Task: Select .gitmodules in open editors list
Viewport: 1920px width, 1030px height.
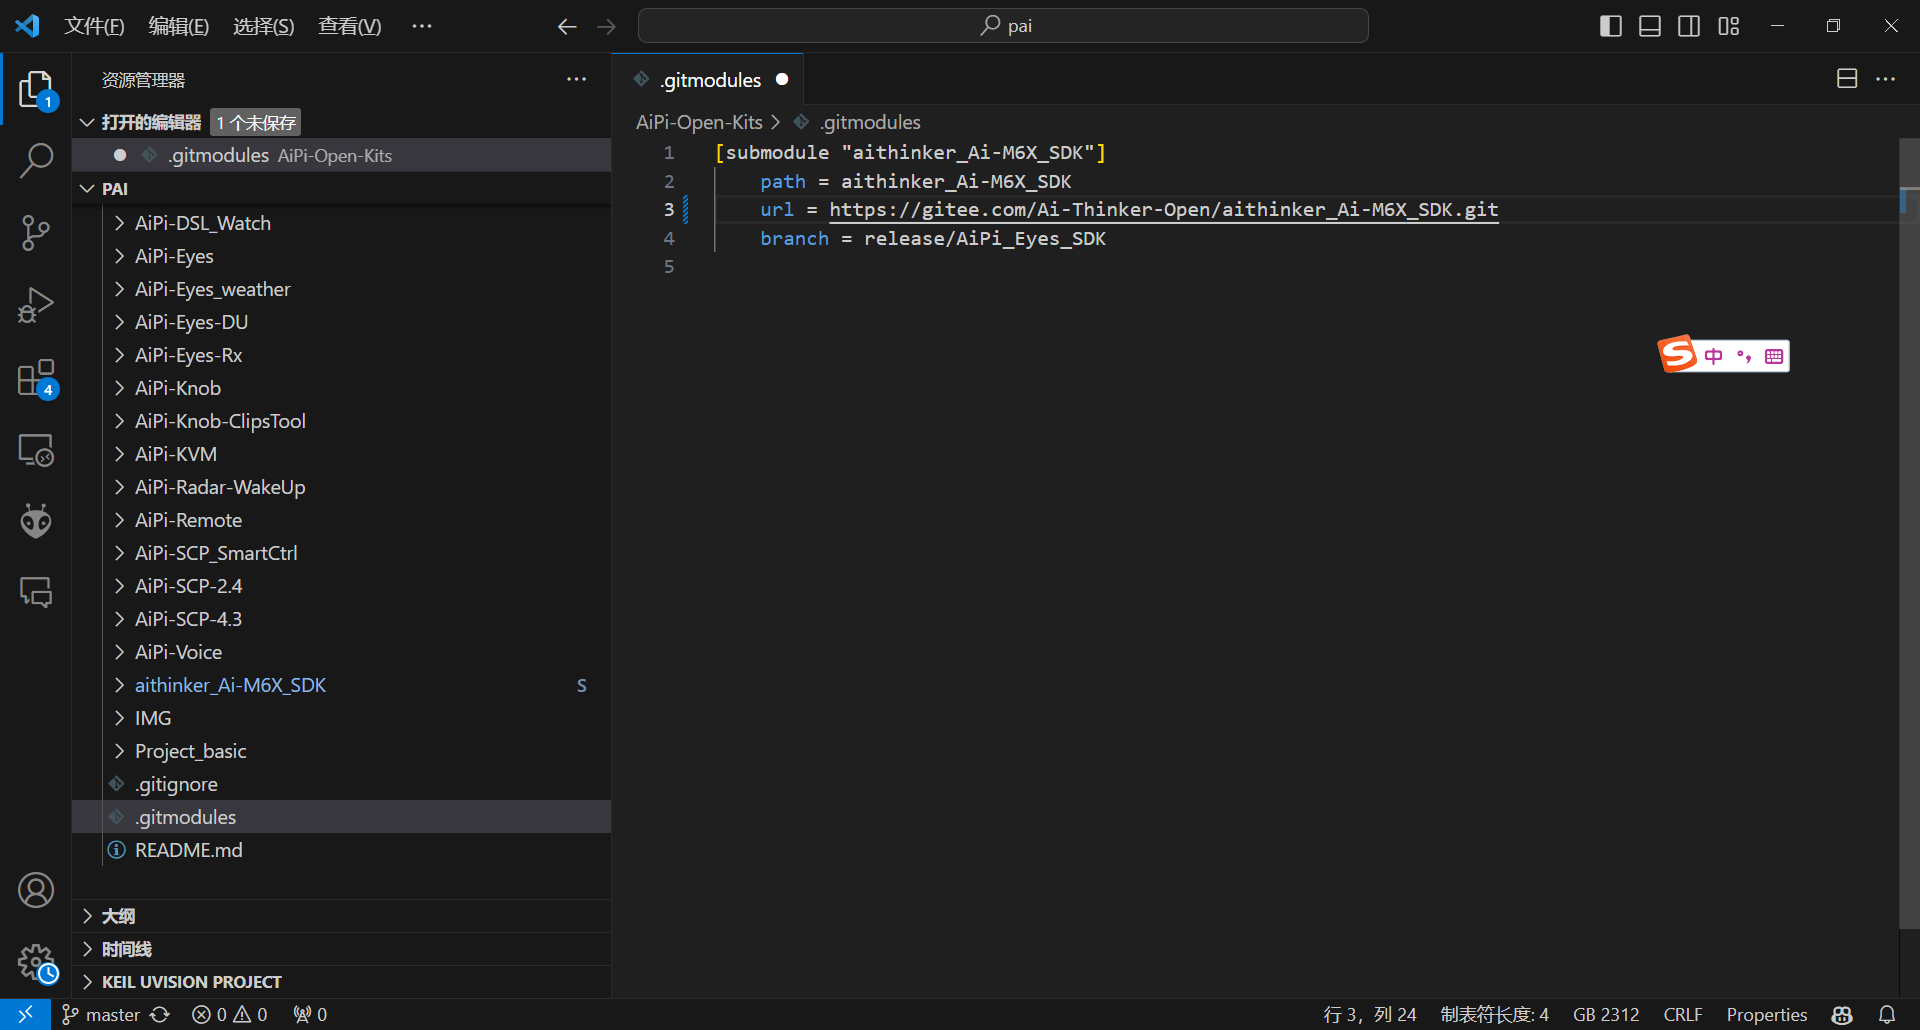Action: pyautogui.click(x=341, y=155)
